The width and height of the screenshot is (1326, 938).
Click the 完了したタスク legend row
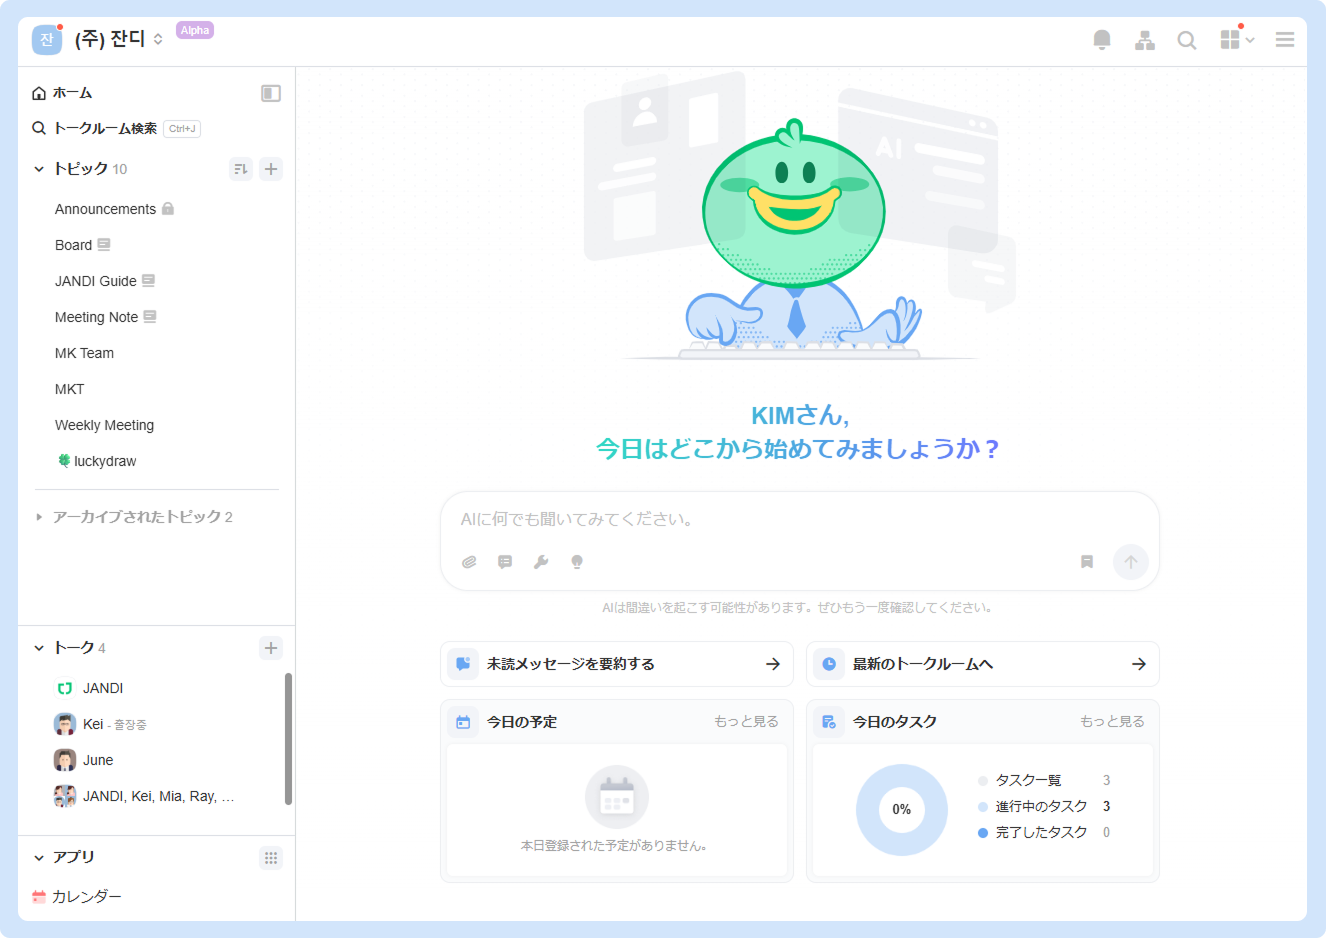pyautogui.click(x=1044, y=833)
